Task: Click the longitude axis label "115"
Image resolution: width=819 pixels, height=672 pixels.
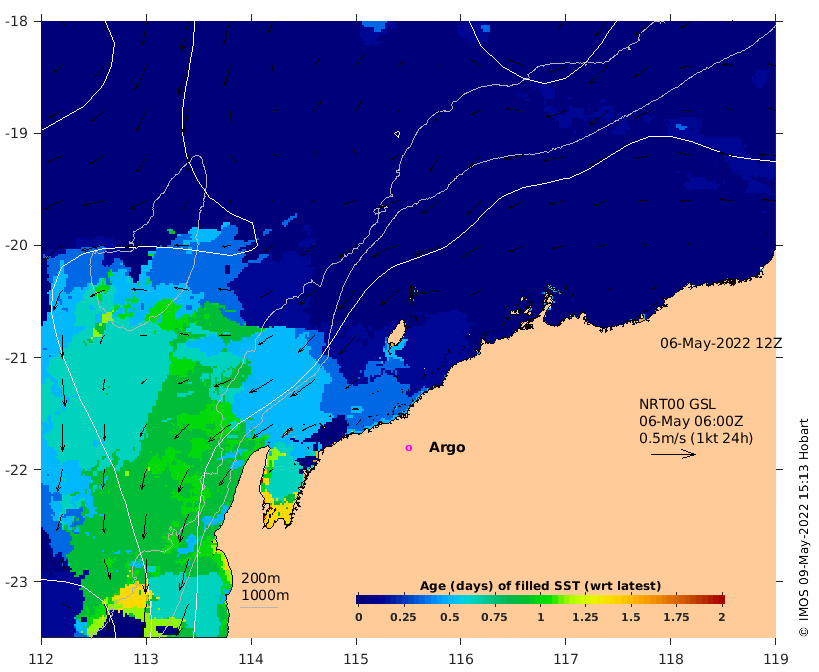Action: (x=356, y=659)
